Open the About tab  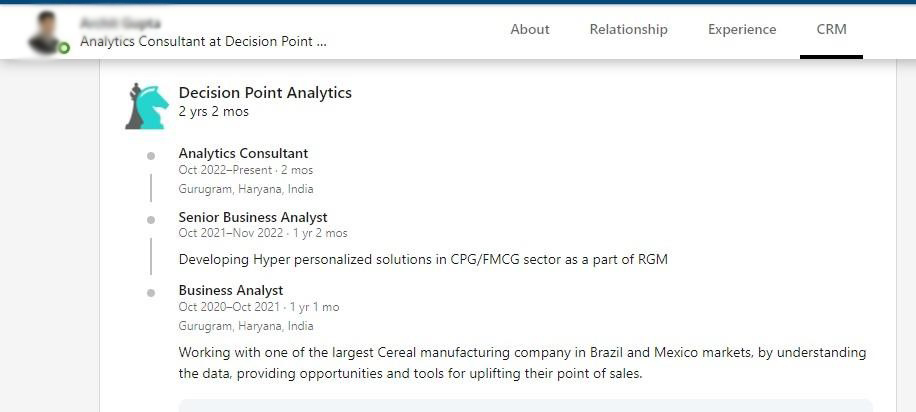[530, 29]
